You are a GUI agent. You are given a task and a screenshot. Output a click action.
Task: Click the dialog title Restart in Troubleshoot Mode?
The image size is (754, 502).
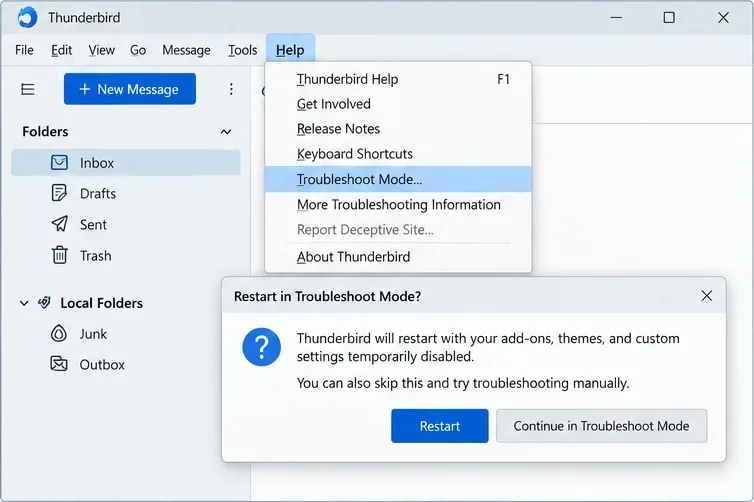[x=327, y=296]
